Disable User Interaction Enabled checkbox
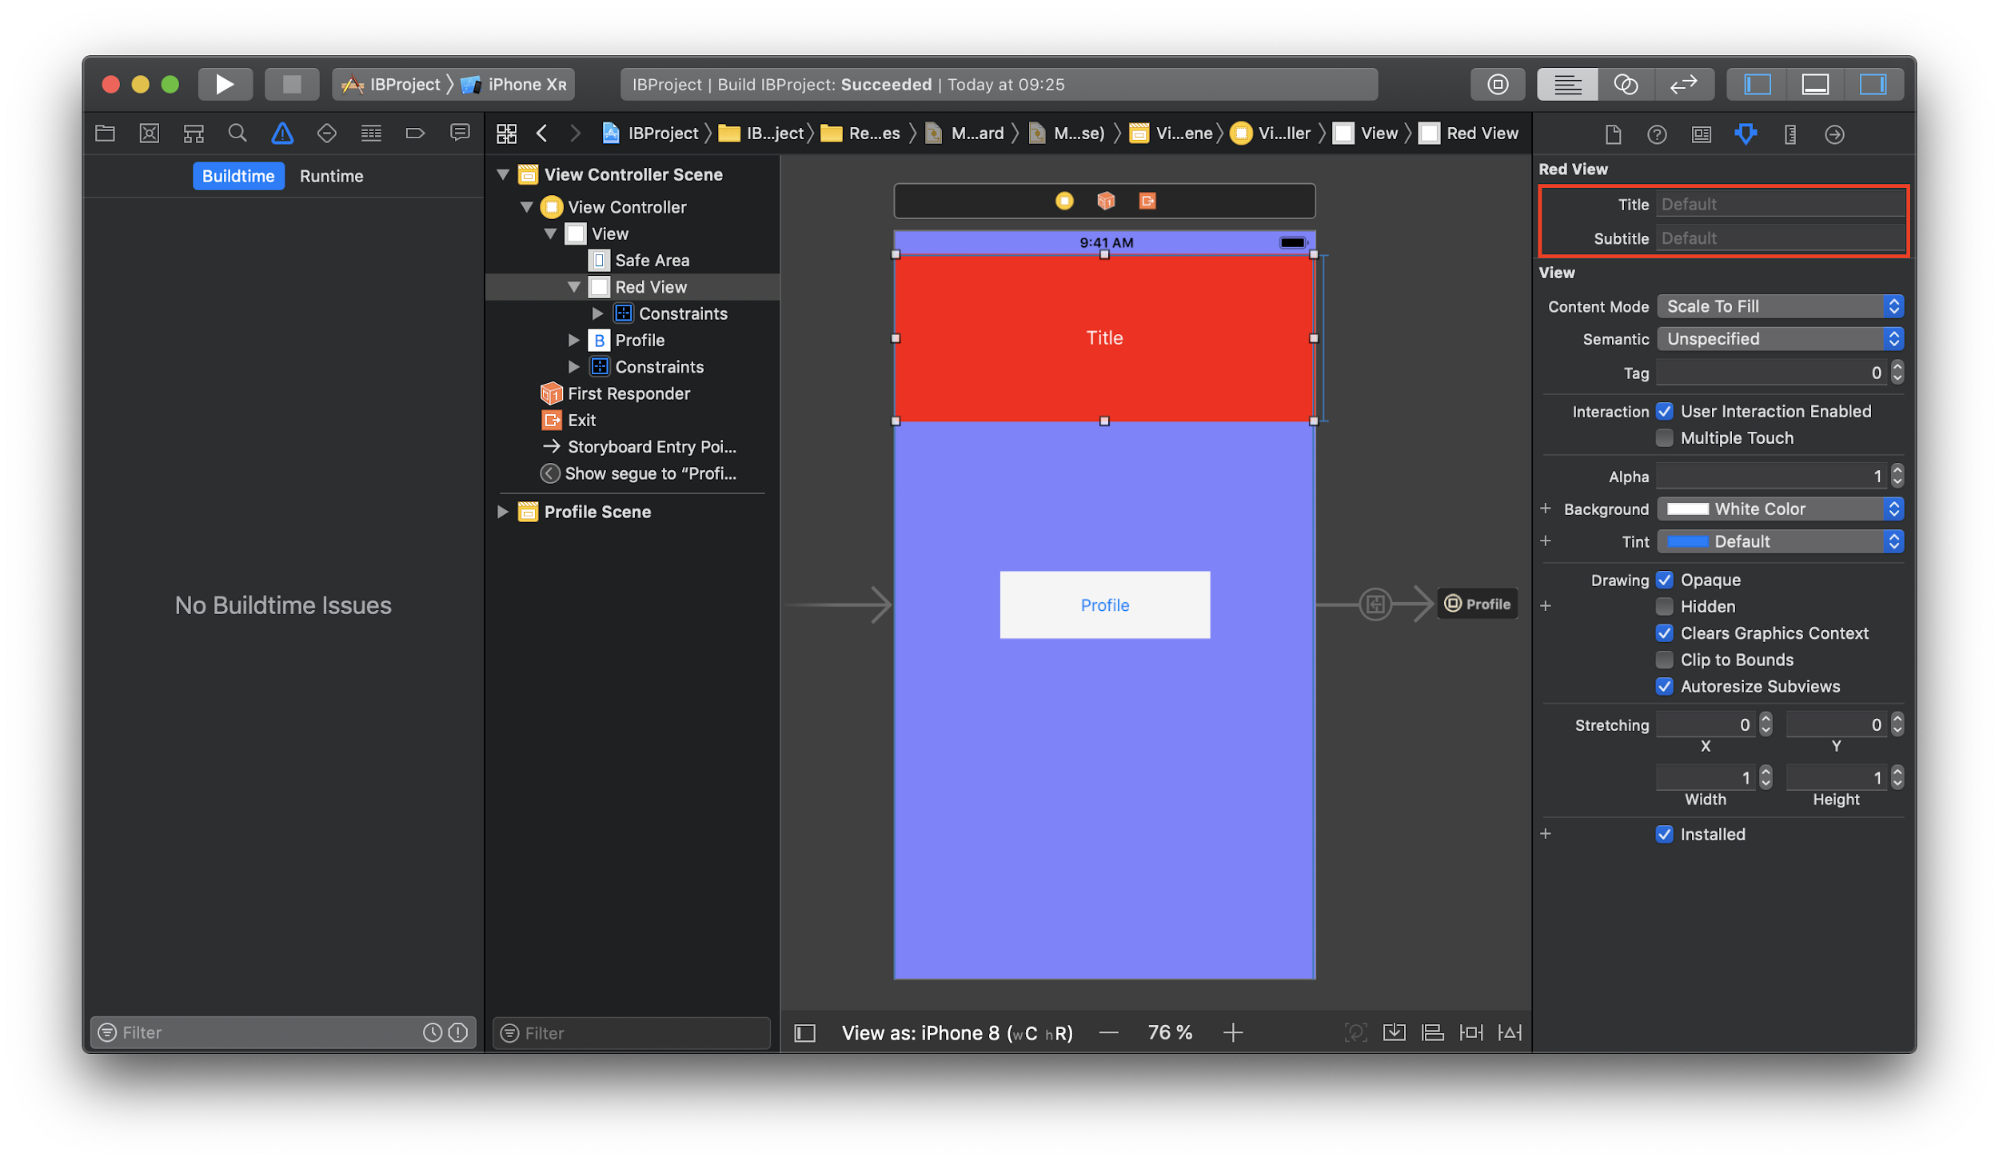This screenshot has height=1163, width=1999. click(x=1664, y=411)
